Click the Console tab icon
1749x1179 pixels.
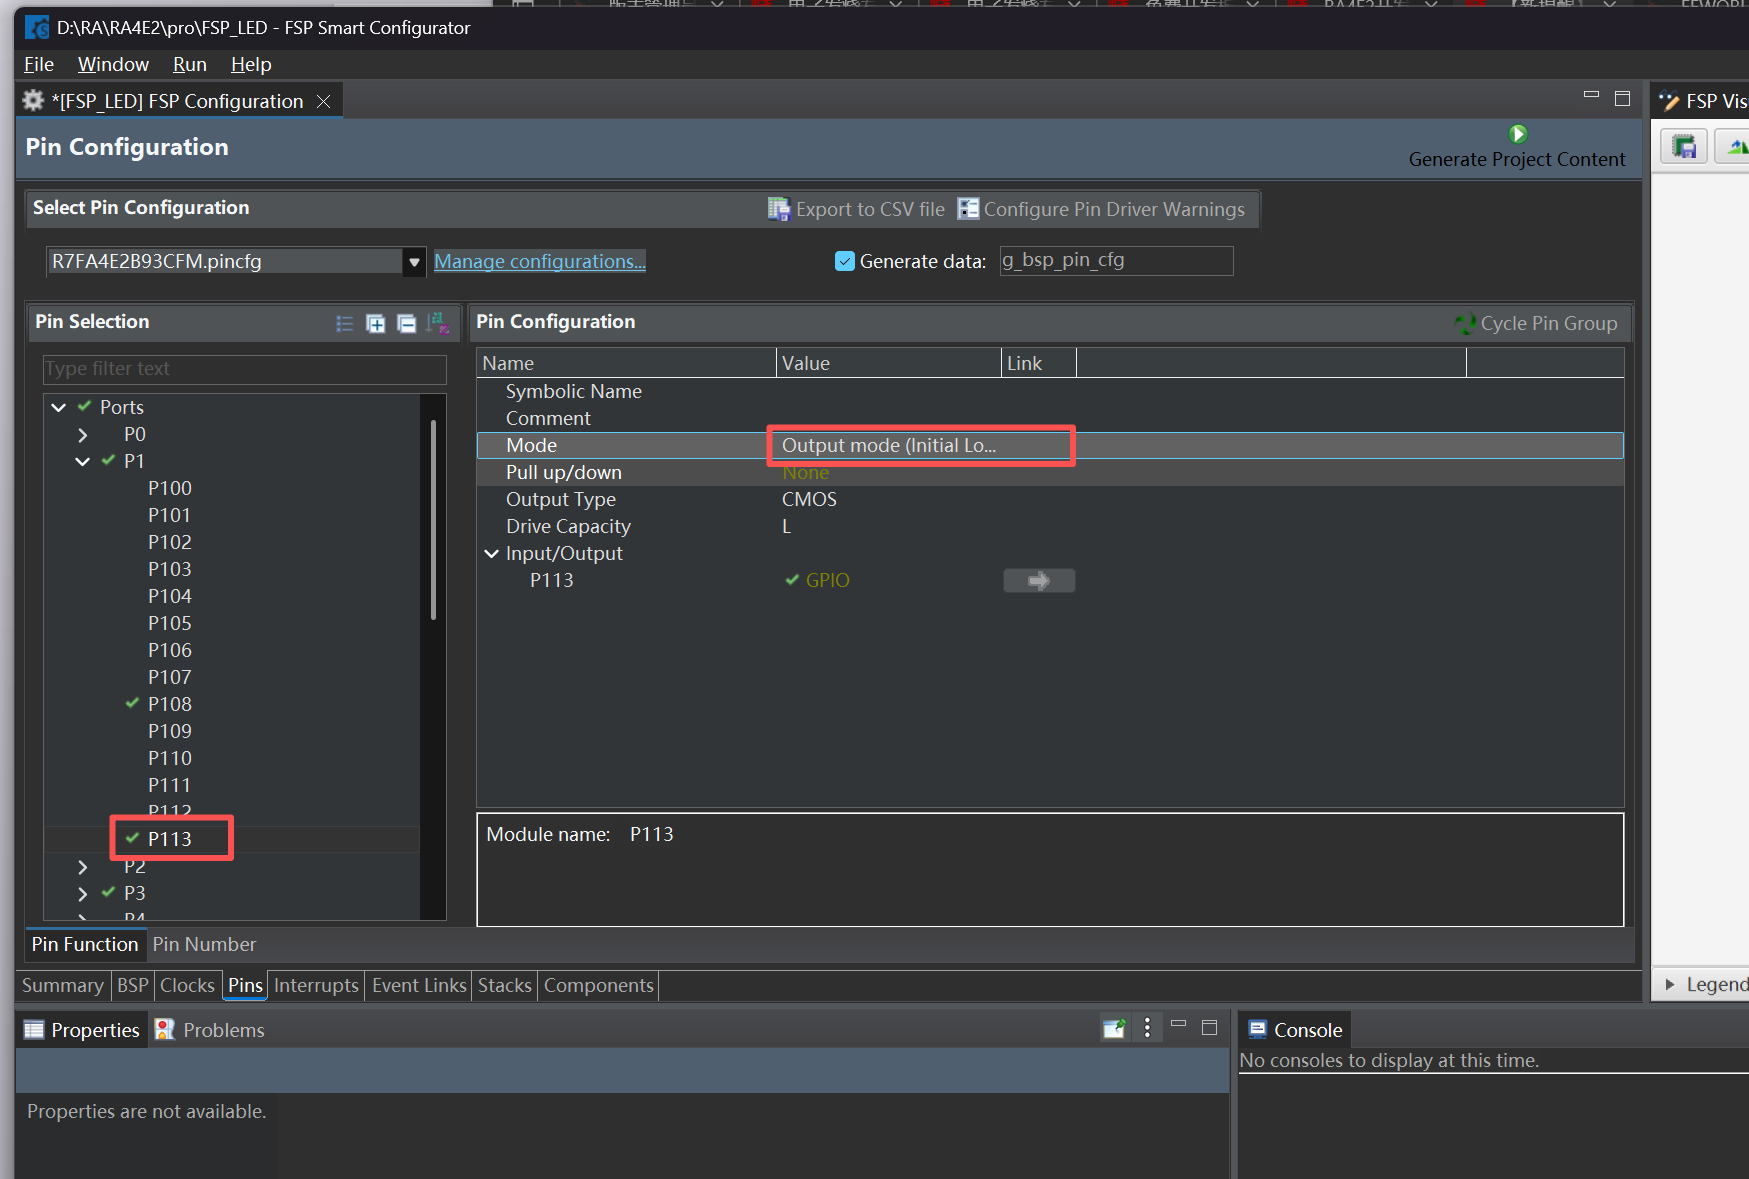(1258, 1030)
